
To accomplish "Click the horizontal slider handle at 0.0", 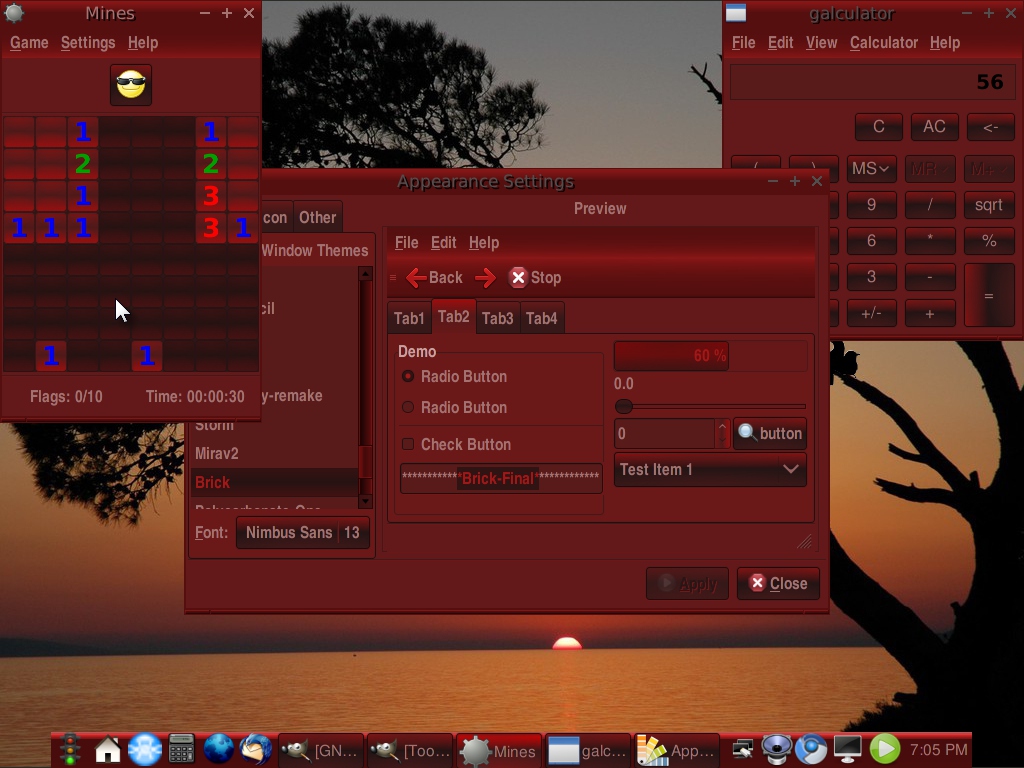I will [x=624, y=406].
